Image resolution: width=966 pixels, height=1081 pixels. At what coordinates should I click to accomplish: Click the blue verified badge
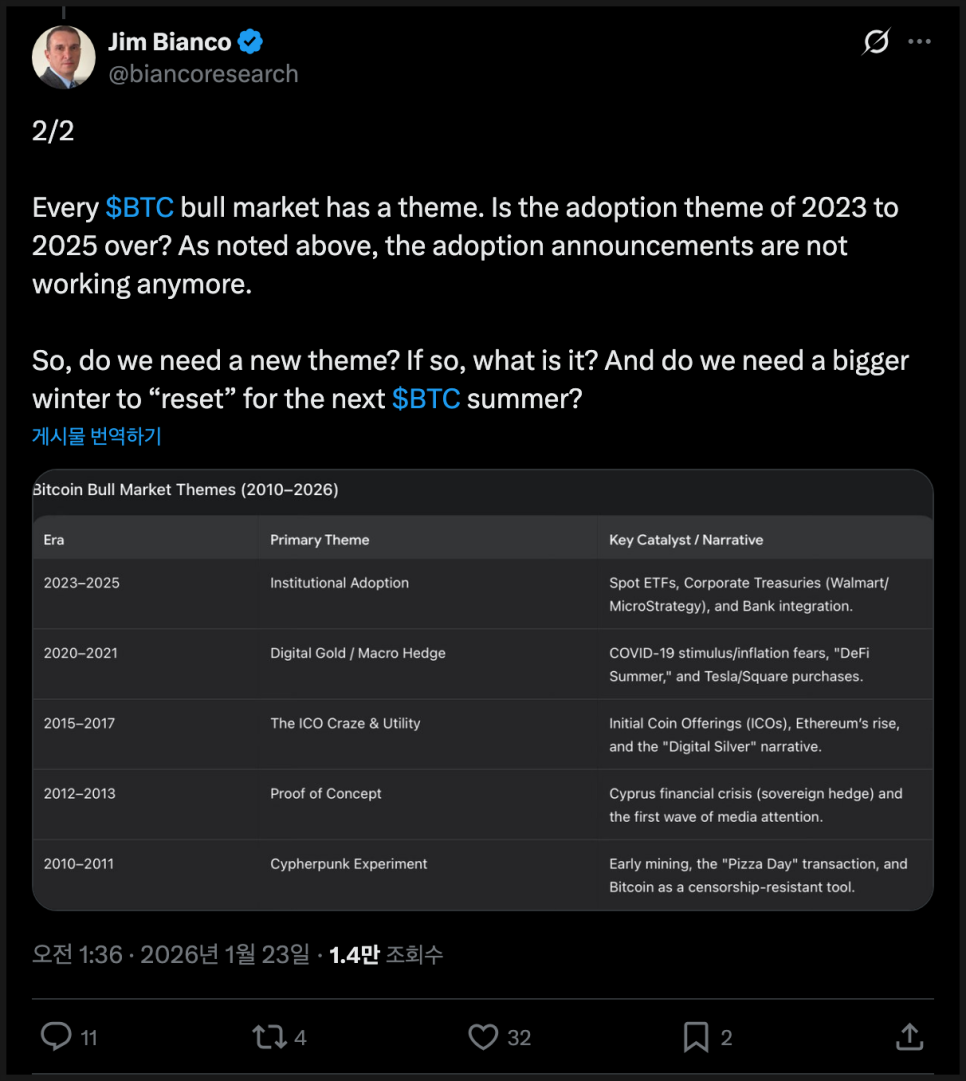pos(250,42)
